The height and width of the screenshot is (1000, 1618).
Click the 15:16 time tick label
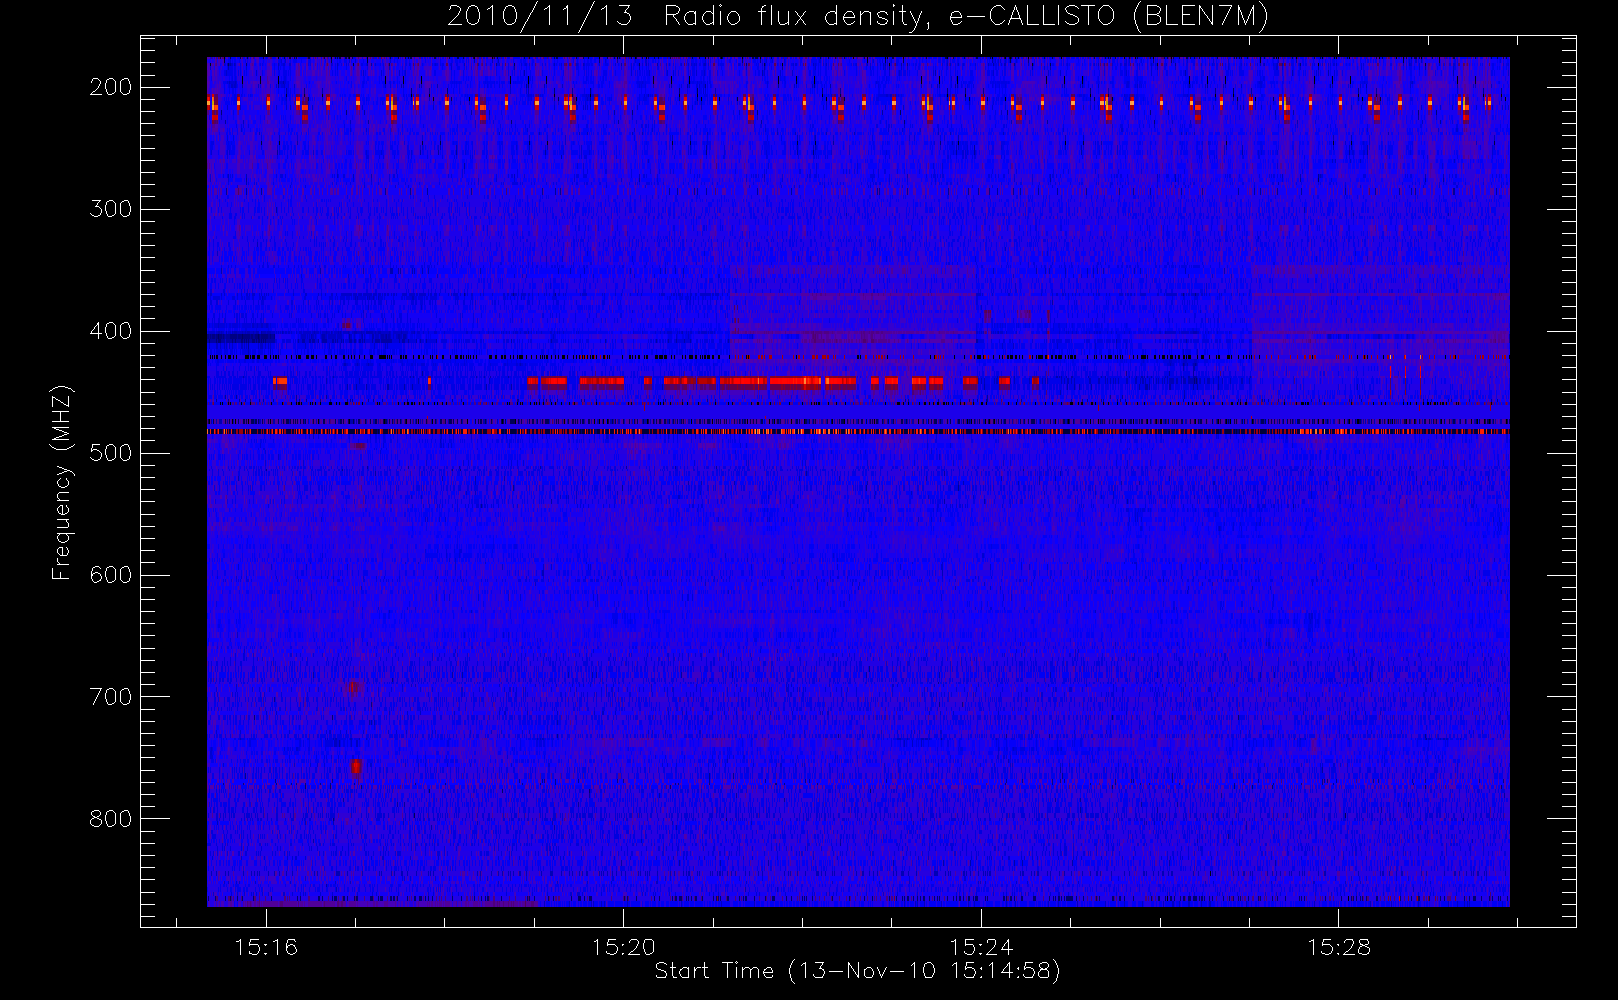click(x=266, y=947)
